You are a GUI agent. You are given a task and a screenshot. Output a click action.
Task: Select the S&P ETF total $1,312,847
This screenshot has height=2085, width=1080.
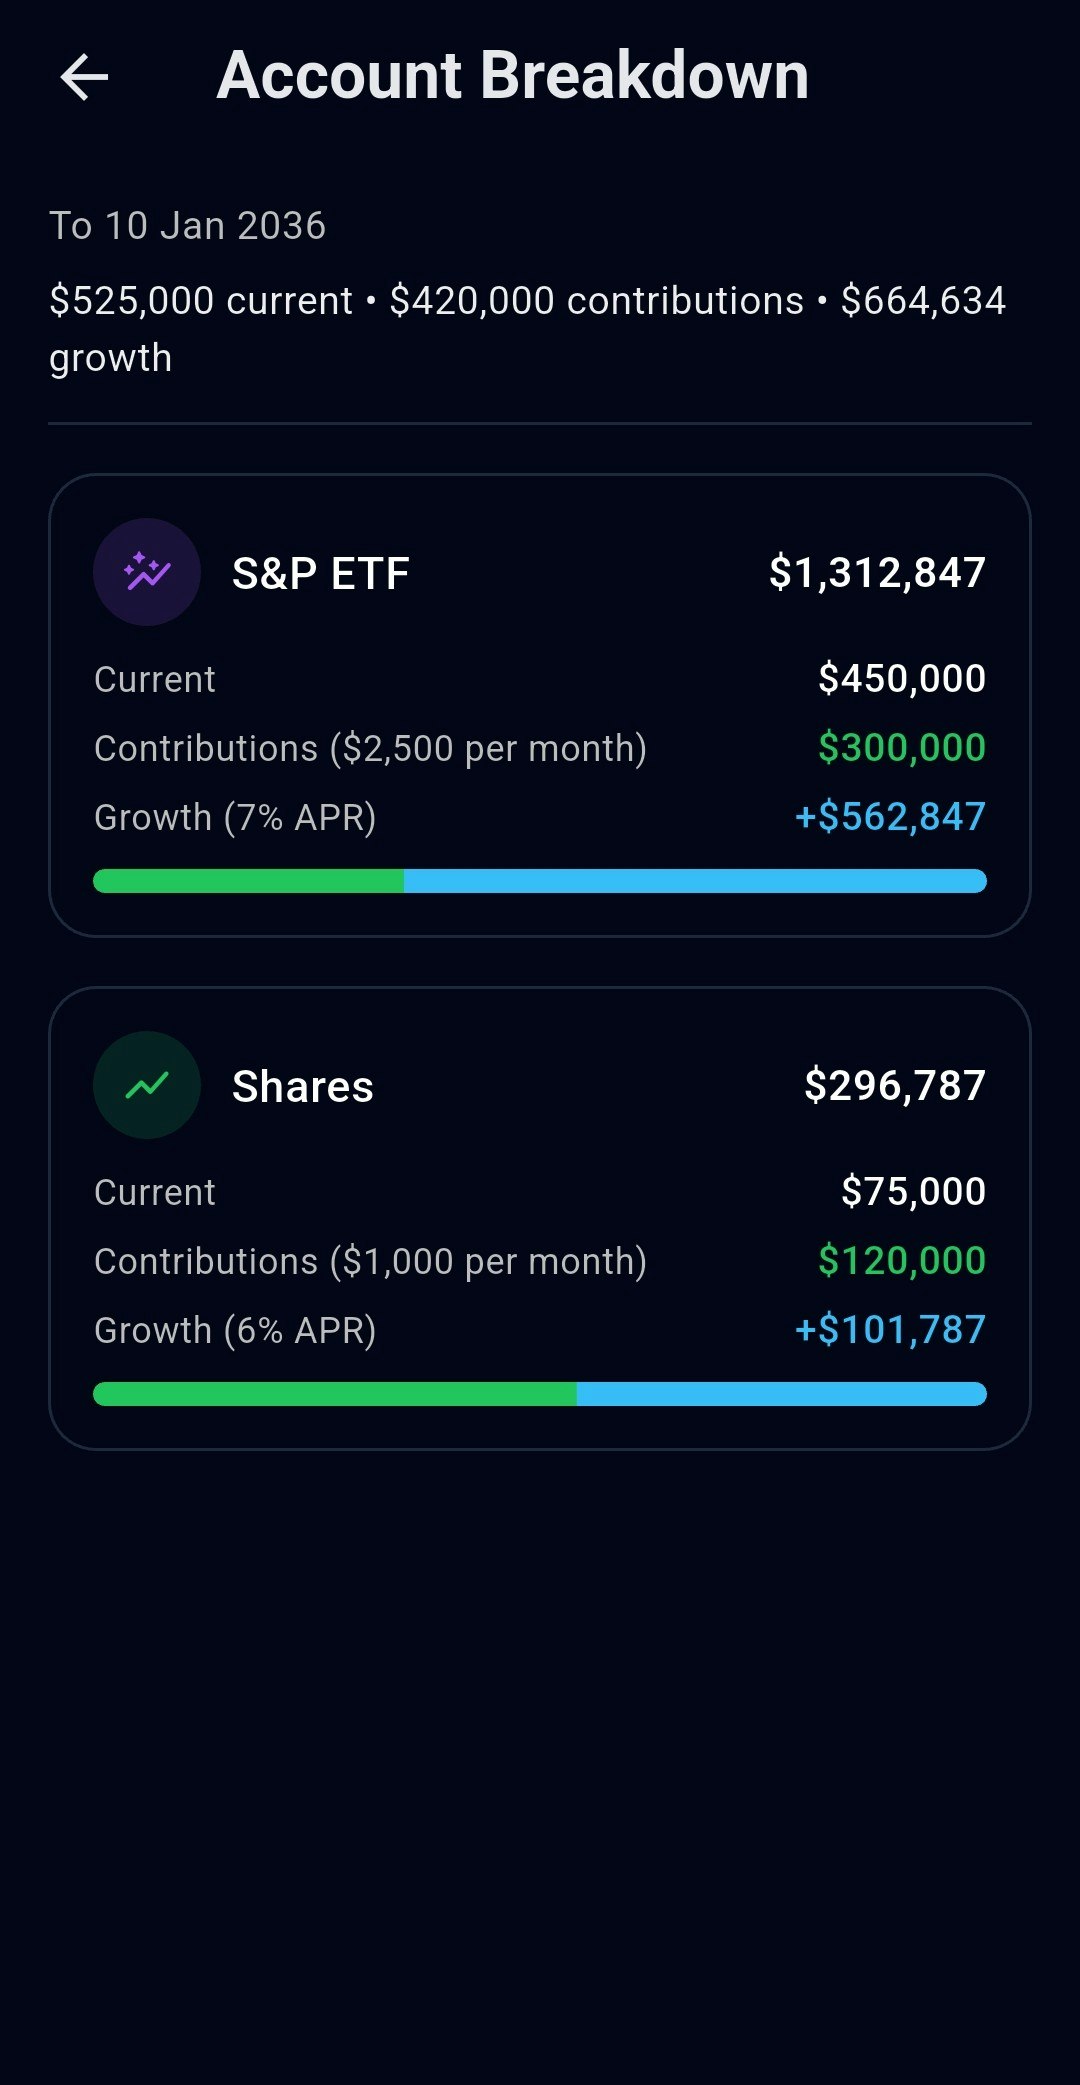[877, 573]
